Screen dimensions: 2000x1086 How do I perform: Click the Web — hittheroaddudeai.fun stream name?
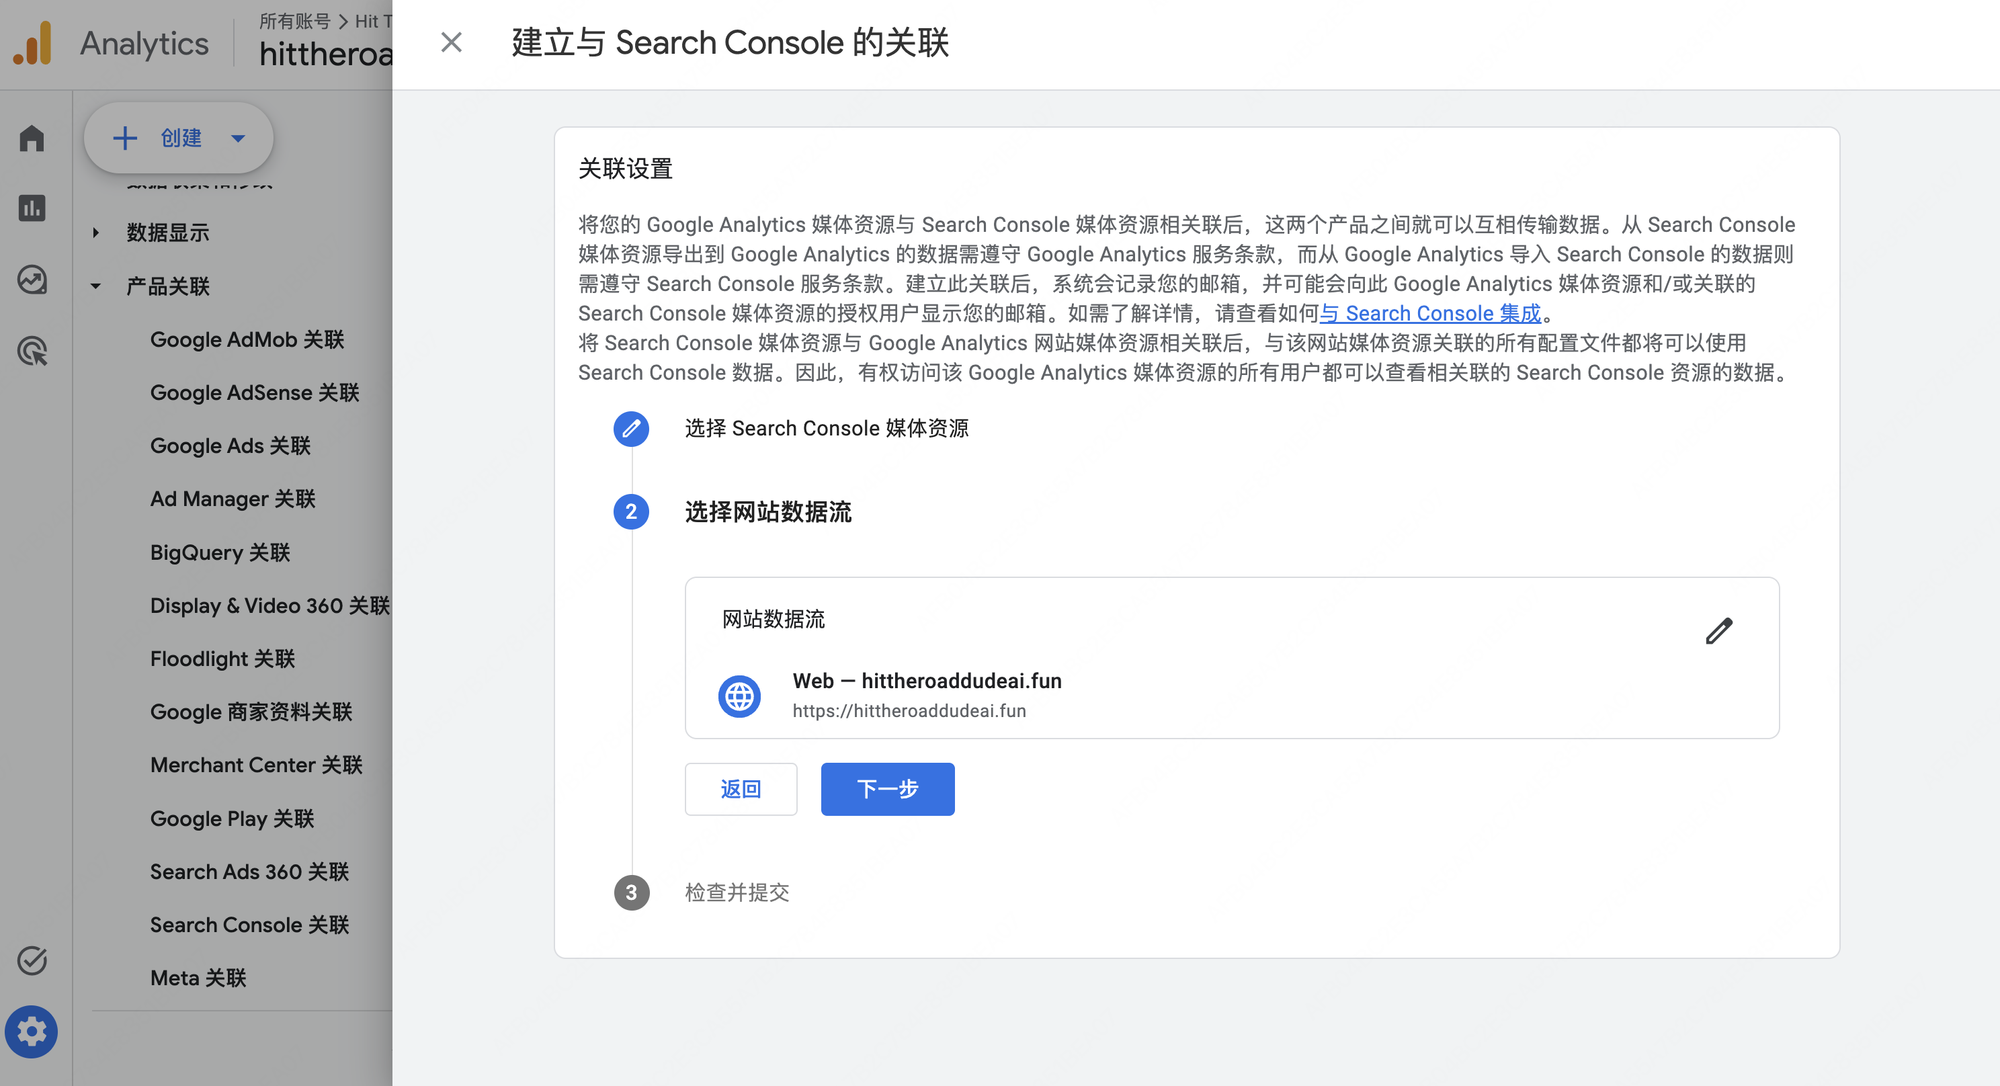pos(927,681)
